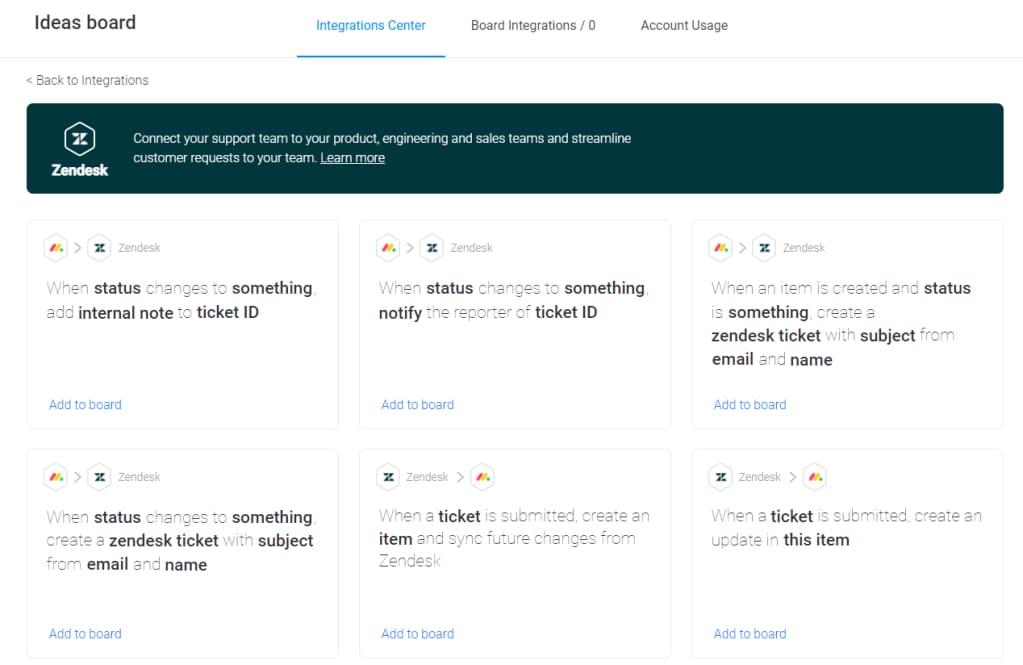Select the monday.com icon on the internal note recipe
This screenshot has width=1023, height=665.
pyautogui.click(x=55, y=247)
